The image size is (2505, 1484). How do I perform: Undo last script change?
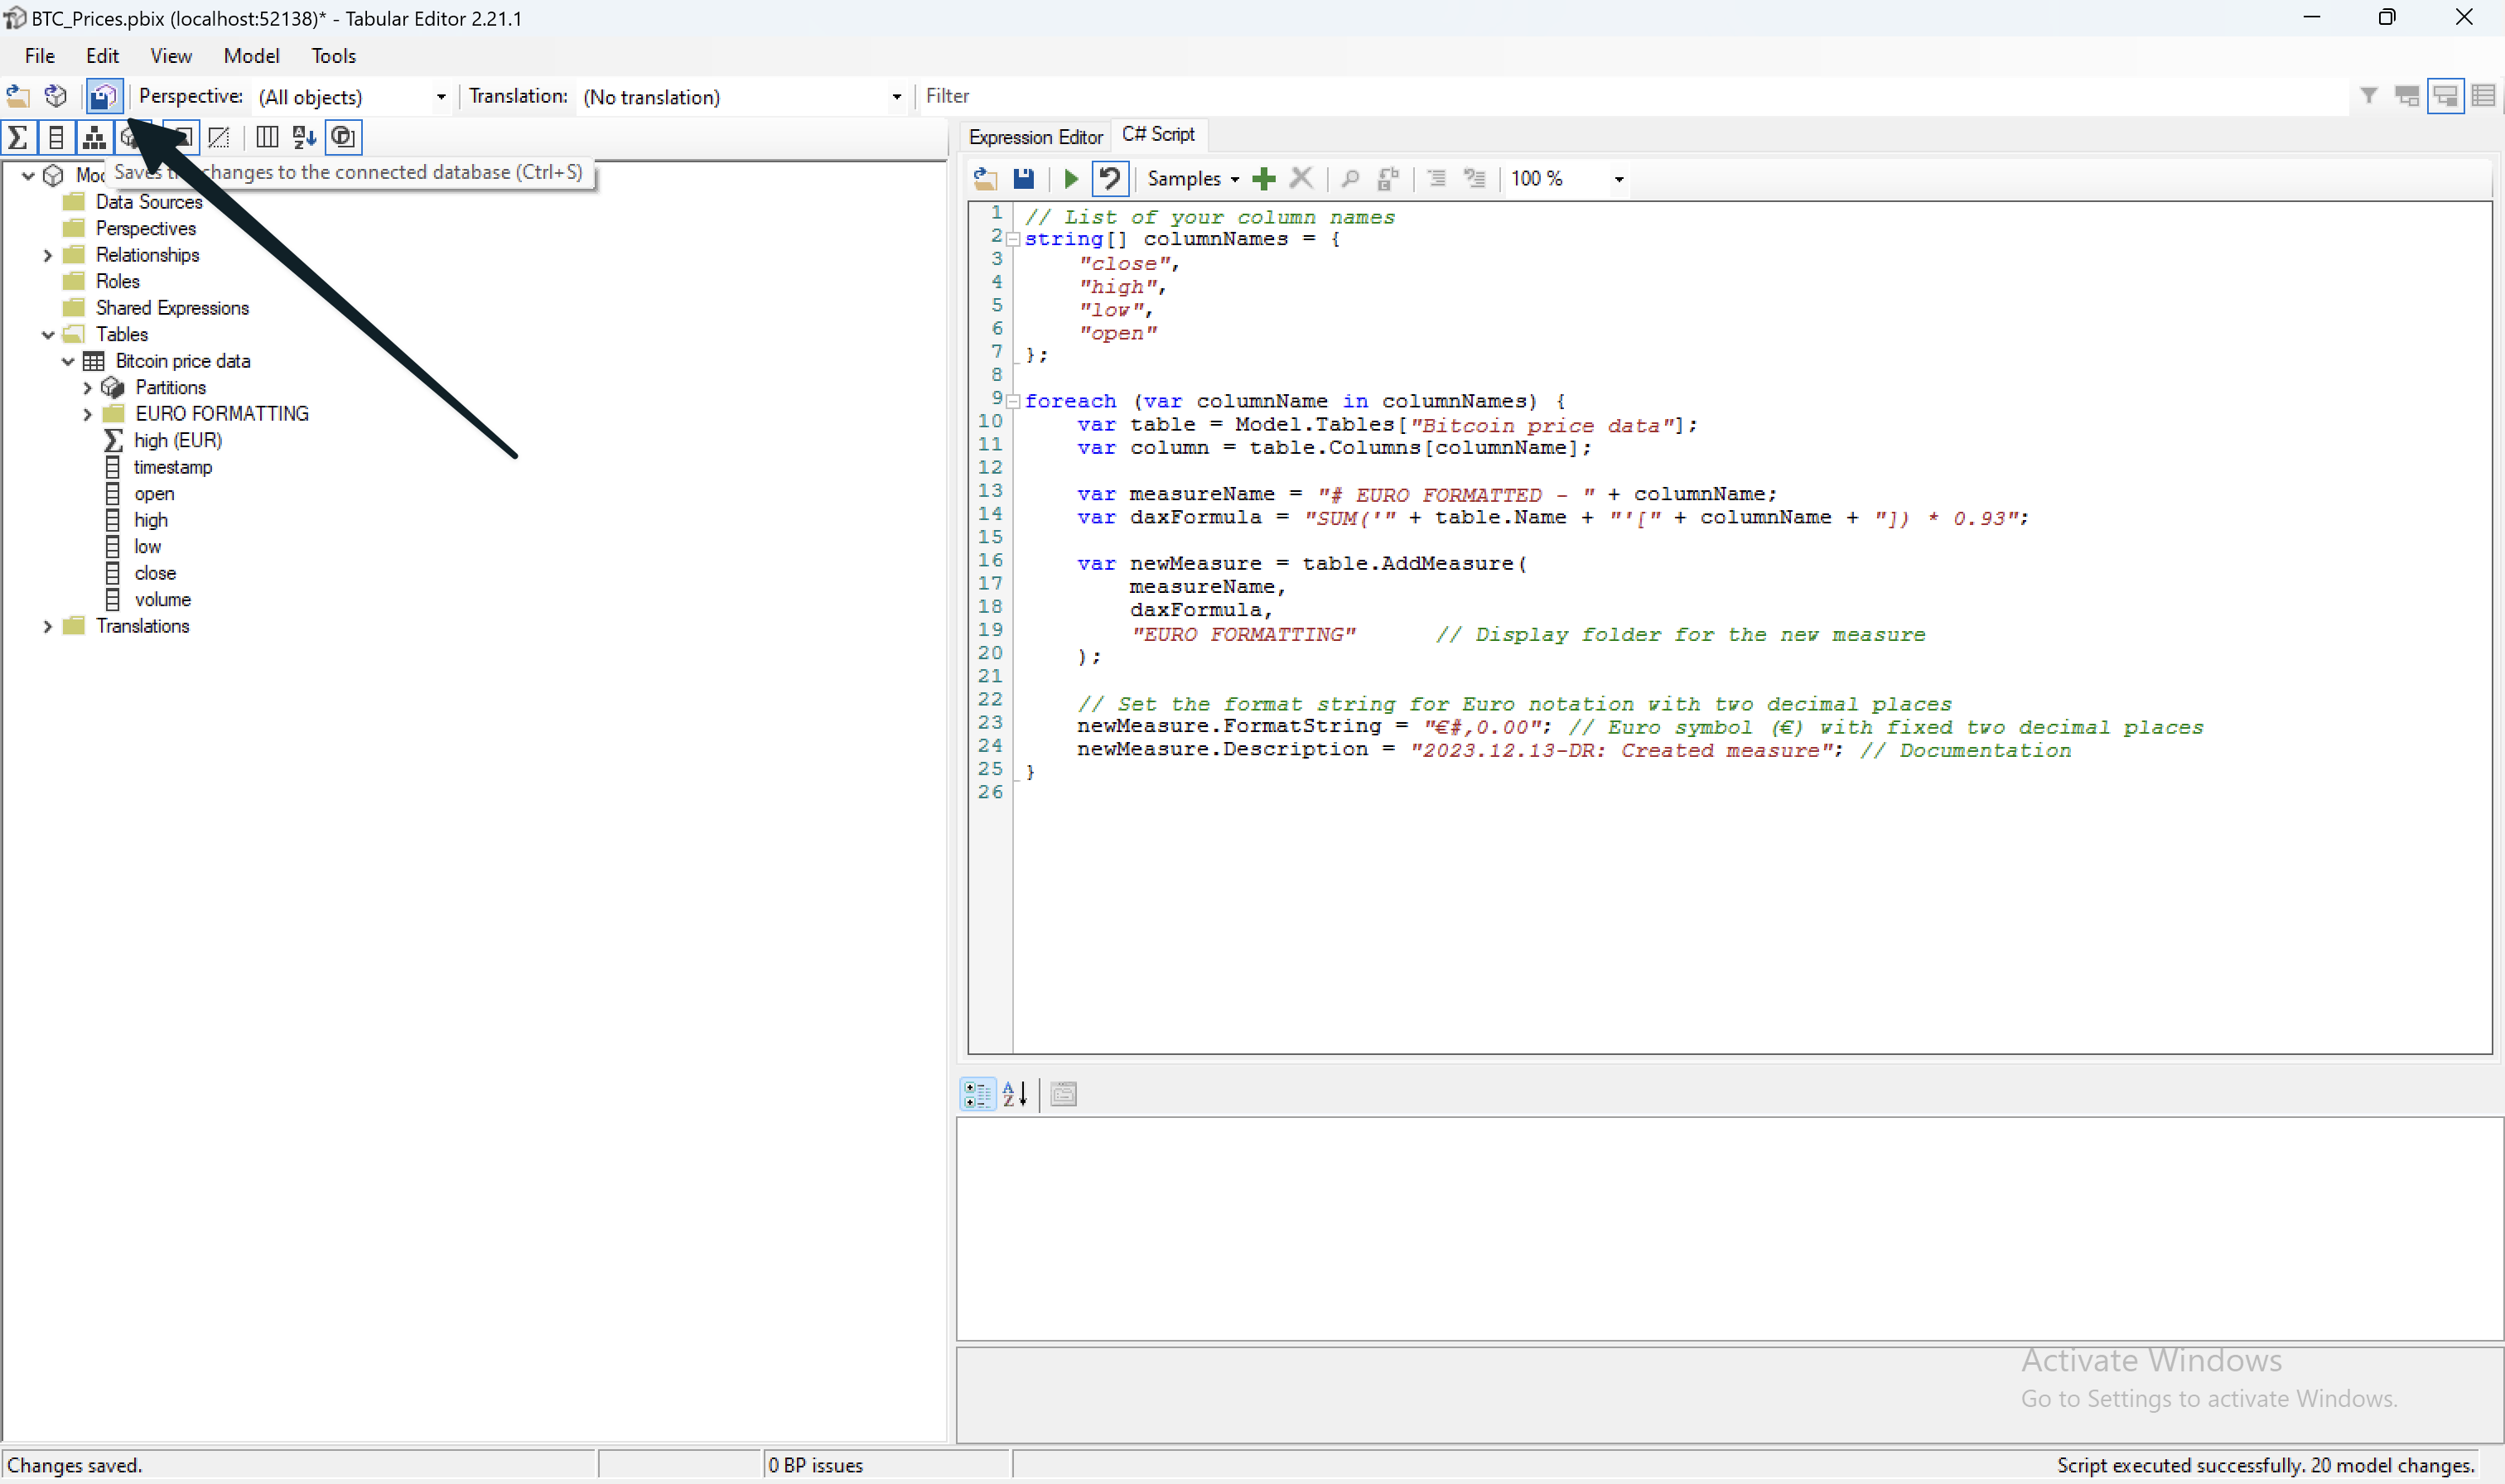coord(1109,178)
